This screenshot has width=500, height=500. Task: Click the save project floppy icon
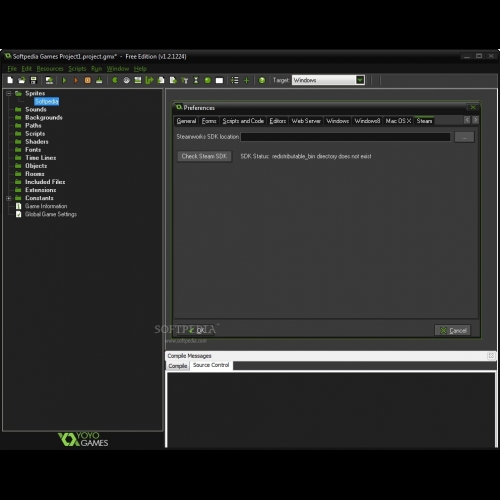point(33,80)
